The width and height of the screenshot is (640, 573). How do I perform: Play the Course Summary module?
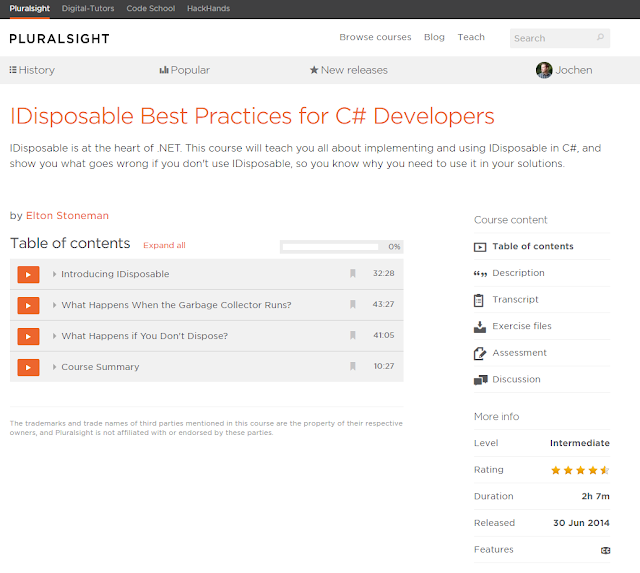tap(28, 367)
